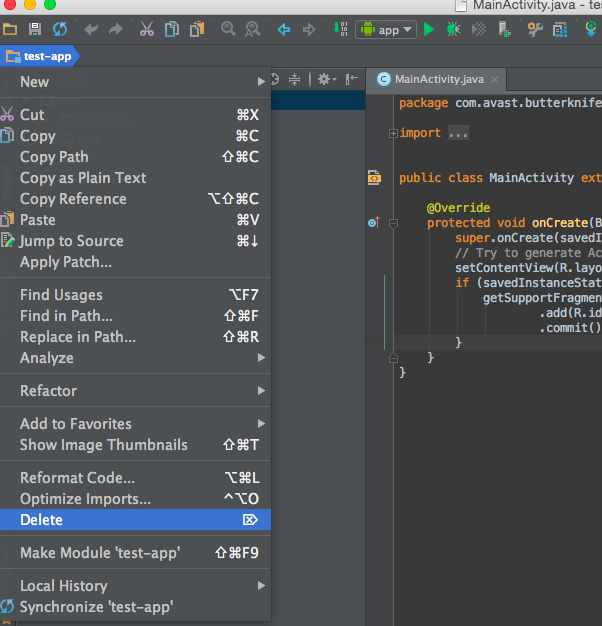Click the Attach debugger striped icon
This screenshot has height=626, width=602.
[478, 29]
